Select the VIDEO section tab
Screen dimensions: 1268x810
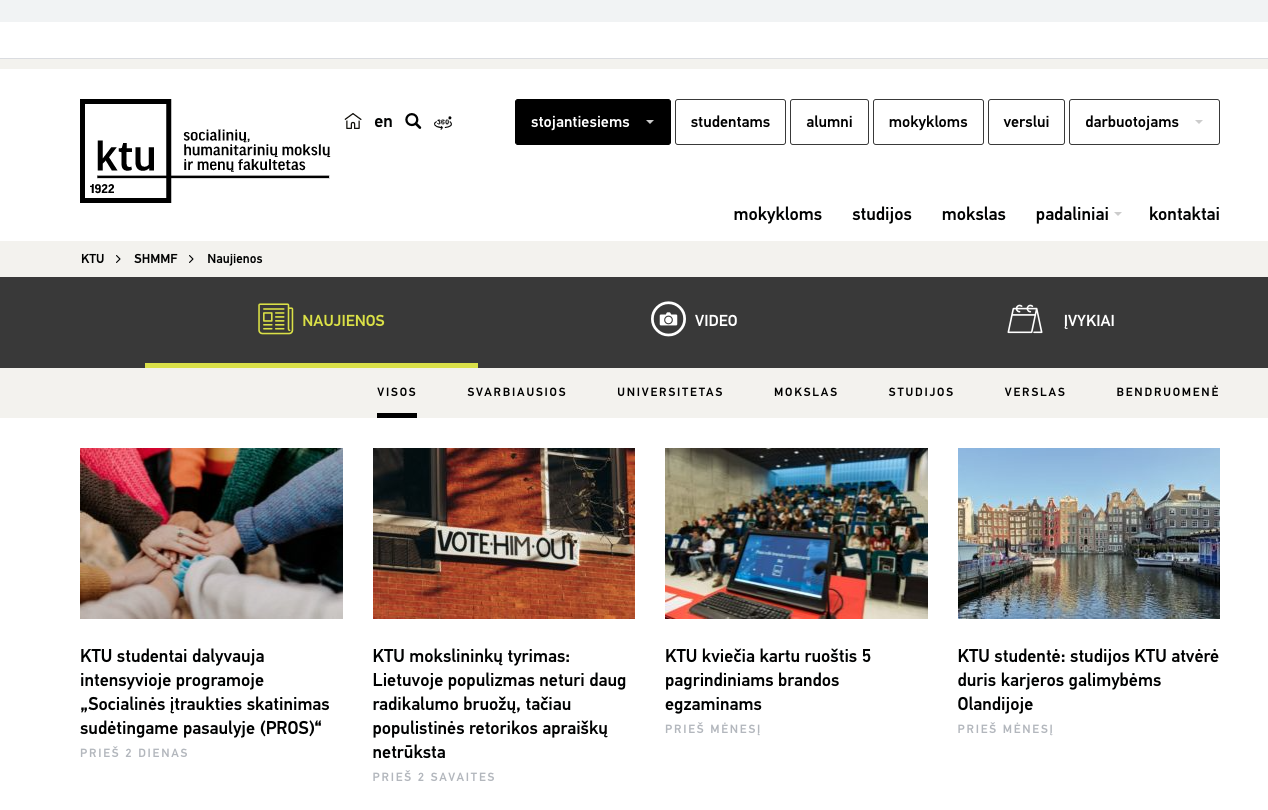click(x=694, y=321)
